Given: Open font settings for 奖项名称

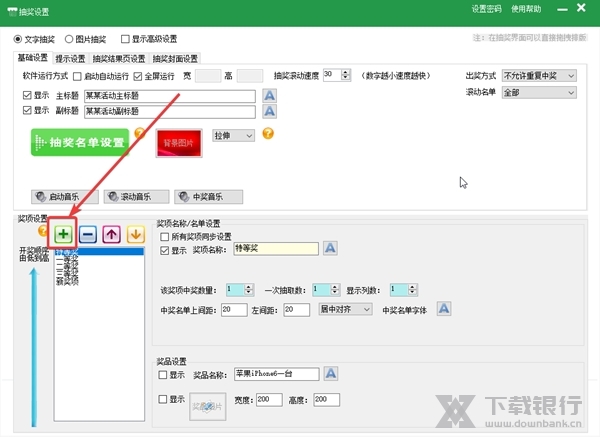Looking at the screenshot, I should tap(330, 248).
